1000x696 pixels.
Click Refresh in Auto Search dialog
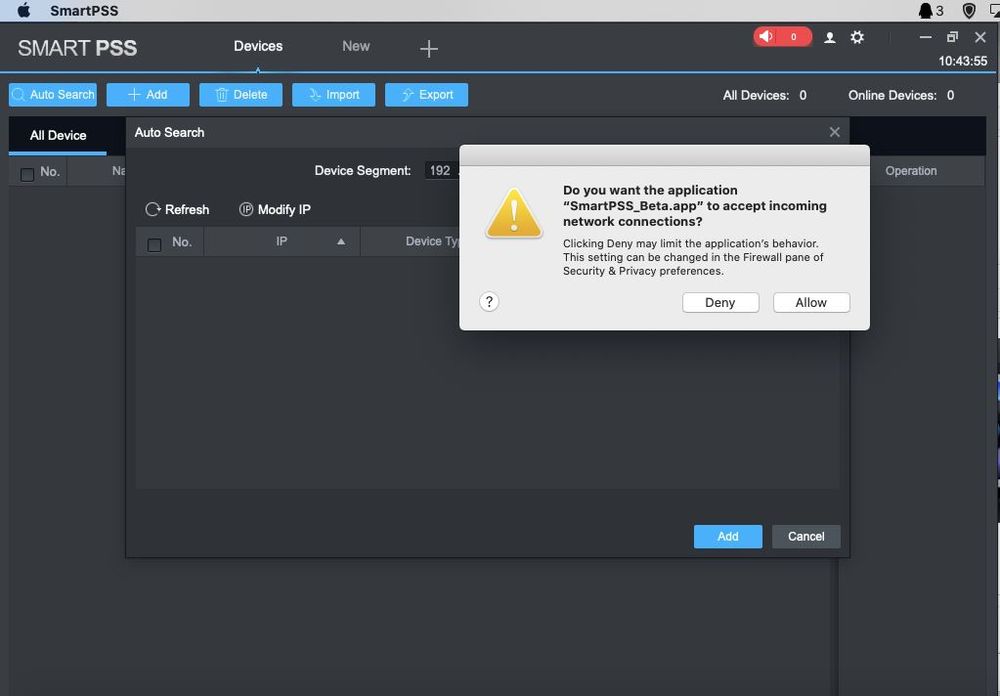tap(177, 209)
